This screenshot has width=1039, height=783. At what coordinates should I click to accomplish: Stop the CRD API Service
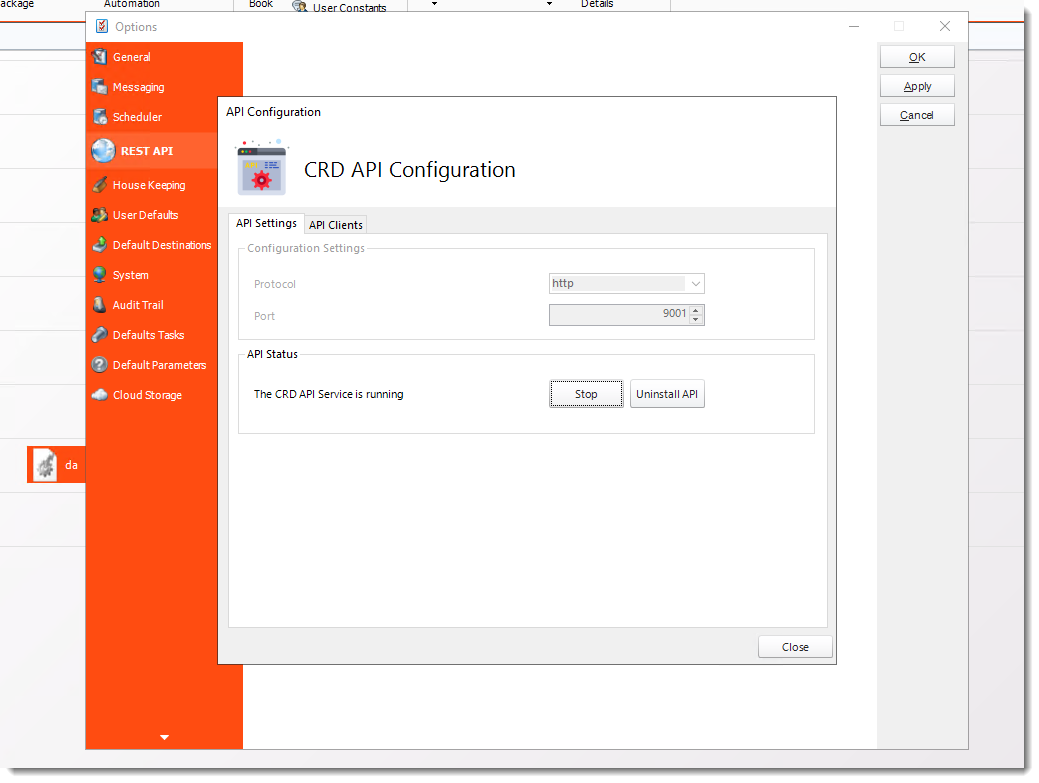point(586,394)
